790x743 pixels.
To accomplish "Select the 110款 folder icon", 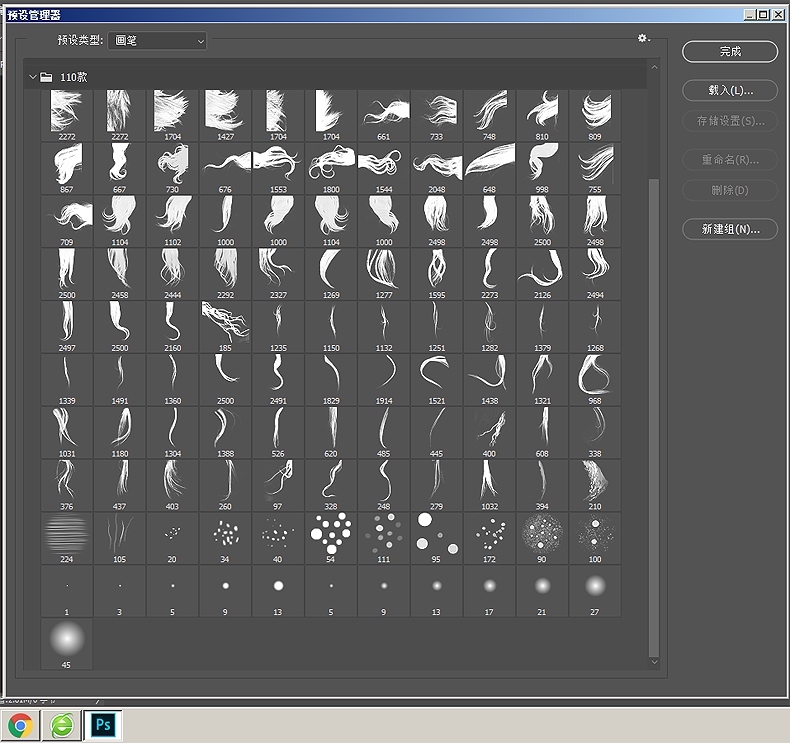I will 46,77.
